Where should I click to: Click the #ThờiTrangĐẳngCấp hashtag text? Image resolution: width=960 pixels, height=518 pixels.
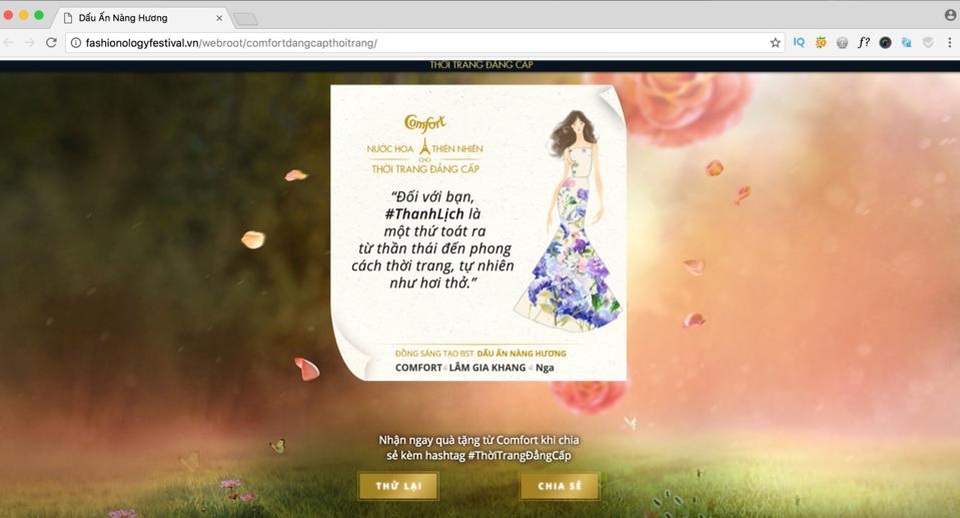[x=519, y=456]
